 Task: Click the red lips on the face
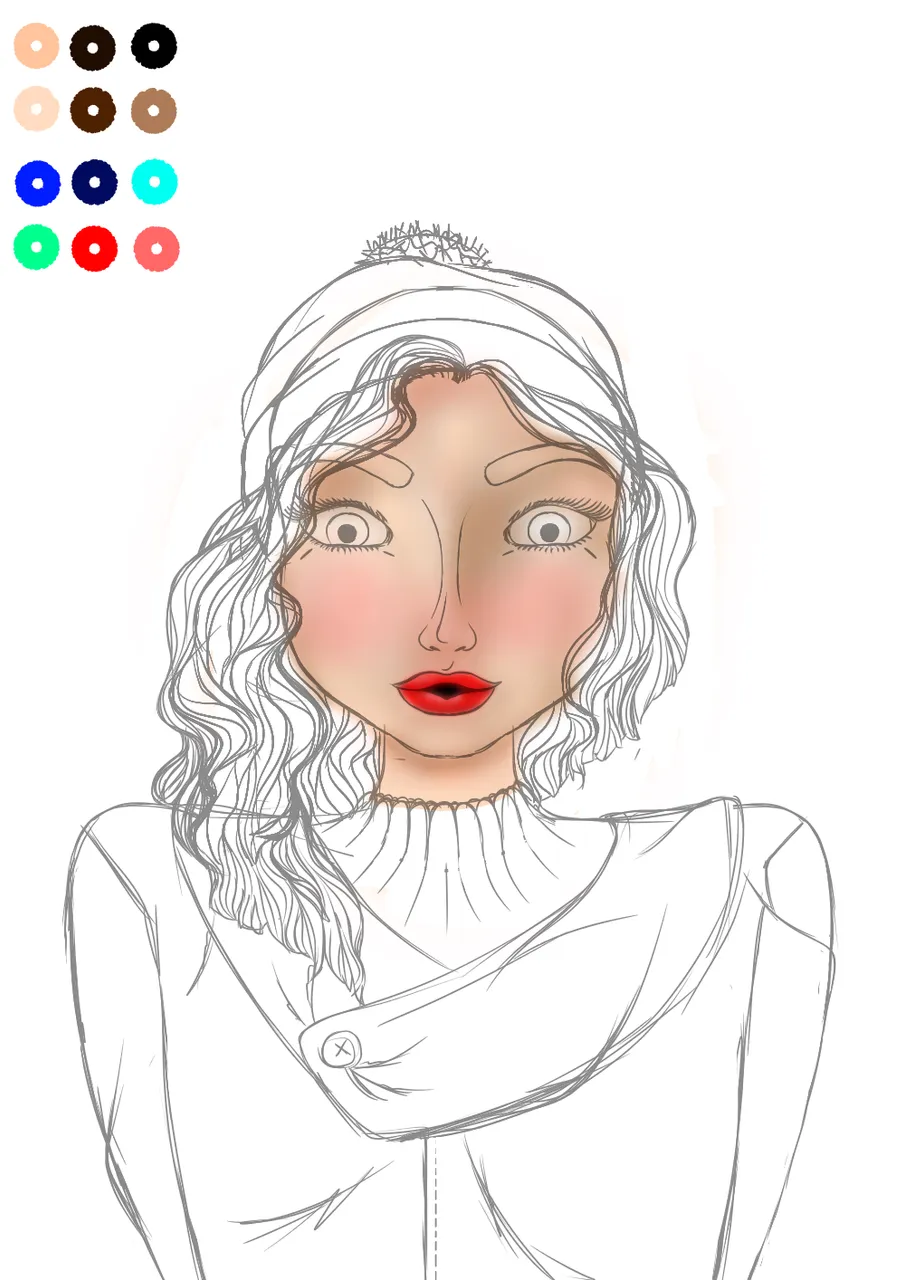pos(446,692)
